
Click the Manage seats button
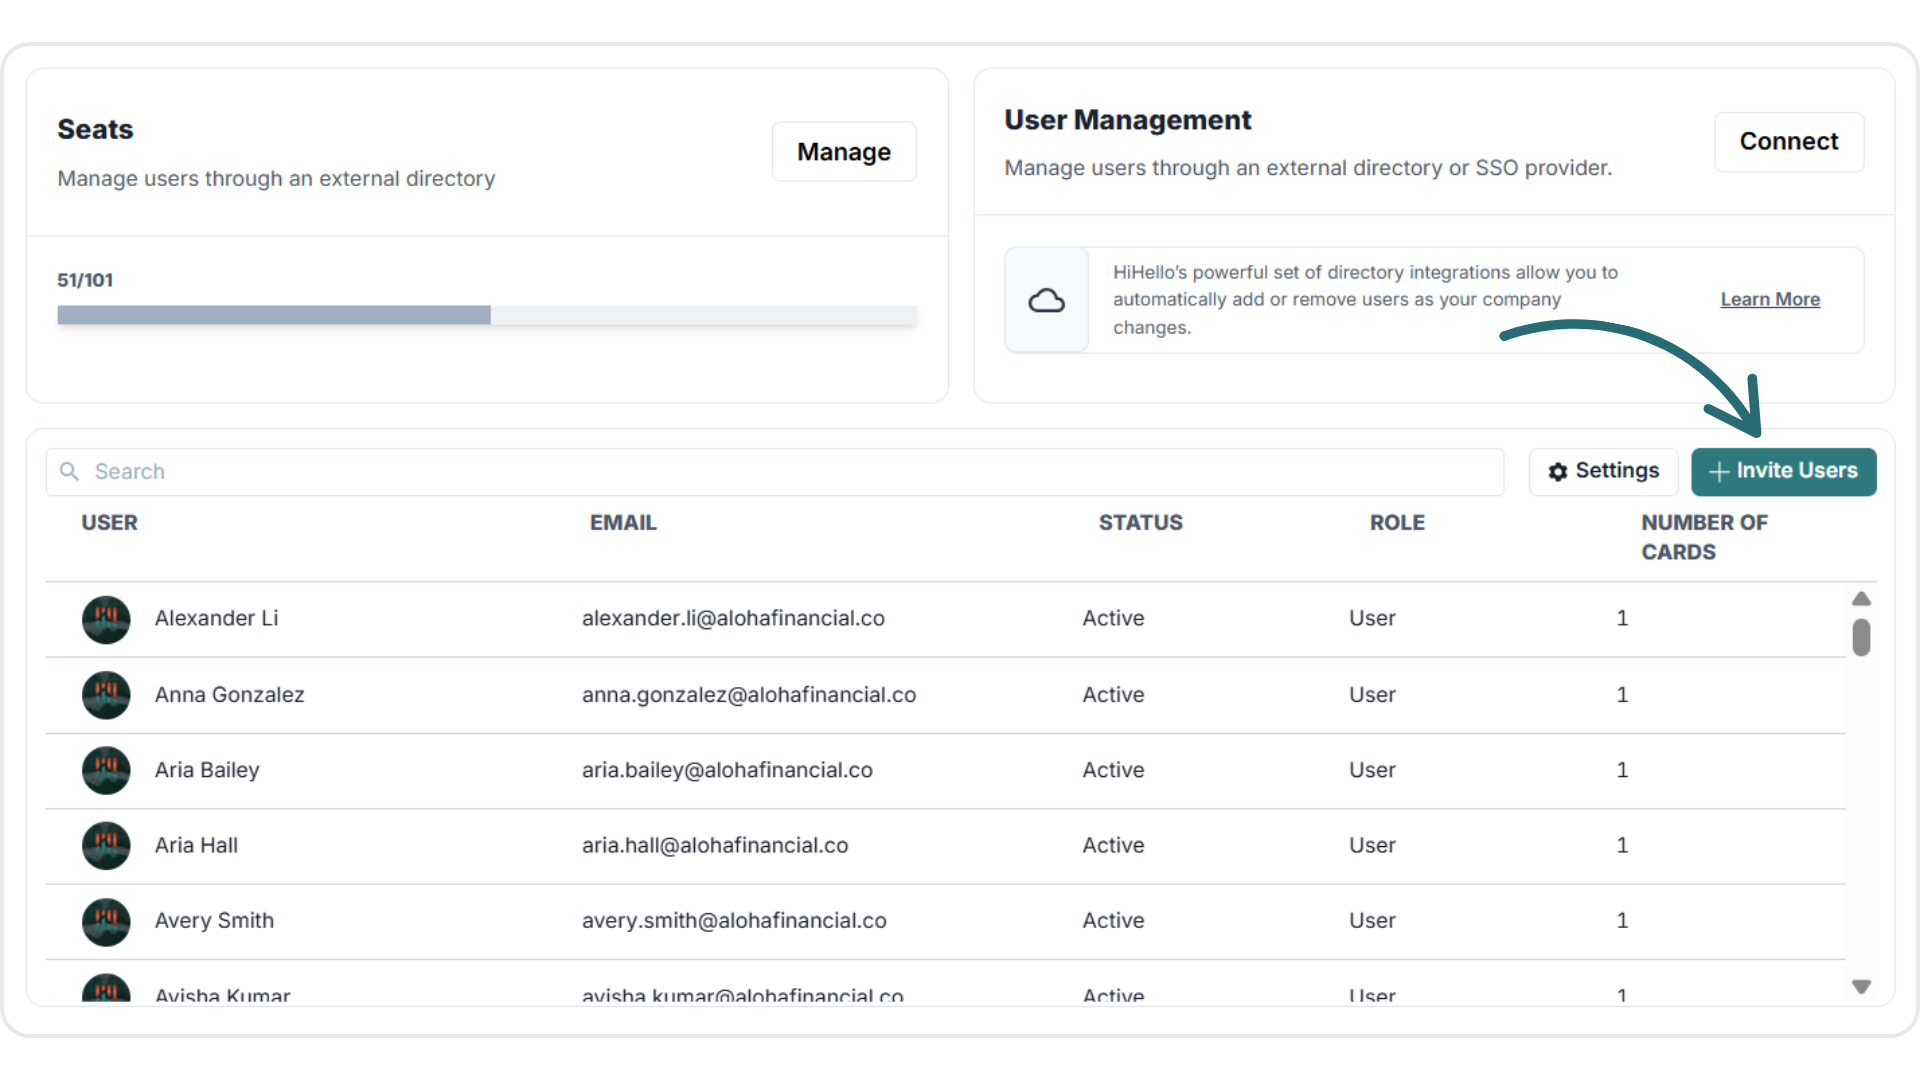coord(844,152)
